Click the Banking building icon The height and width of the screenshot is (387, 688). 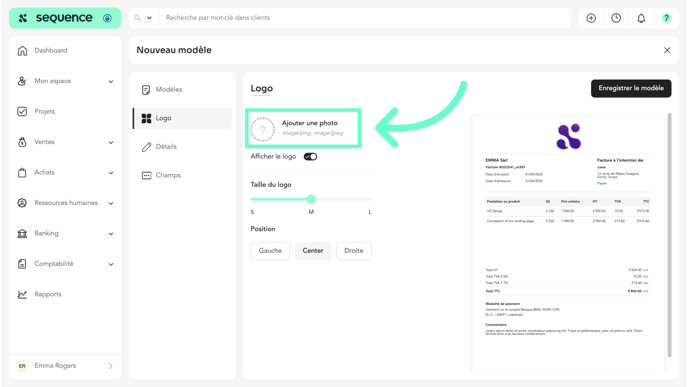tap(22, 233)
